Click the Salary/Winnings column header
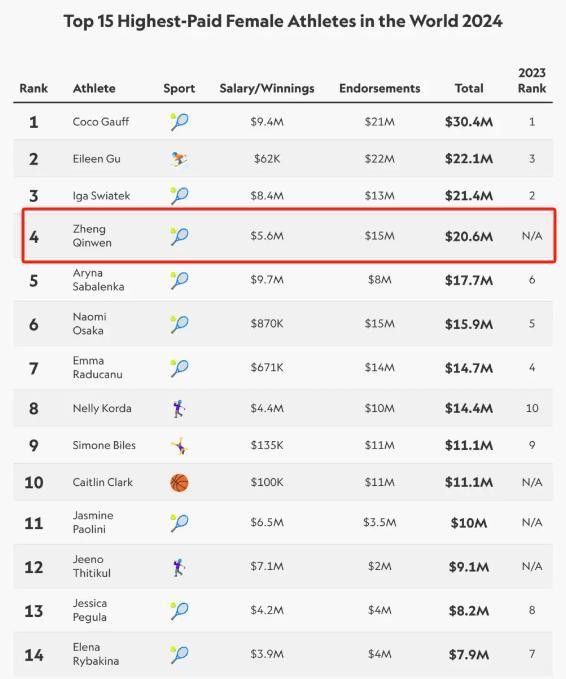The width and height of the screenshot is (566, 679). [267, 88]
